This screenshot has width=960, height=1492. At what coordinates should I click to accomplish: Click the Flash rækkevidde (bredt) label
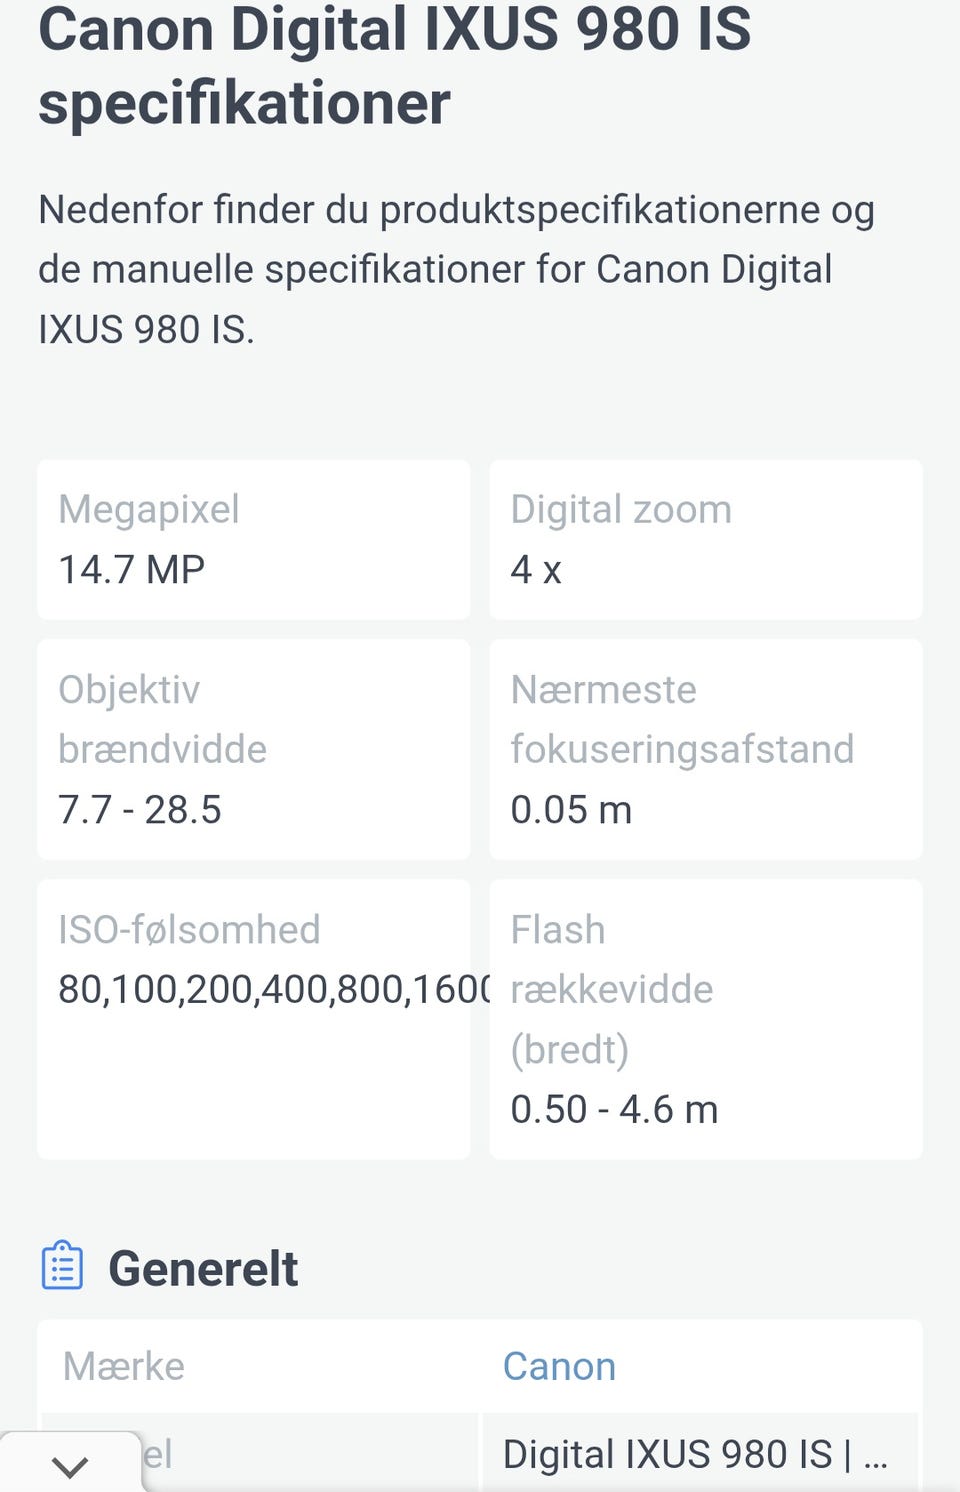point(611,989)
